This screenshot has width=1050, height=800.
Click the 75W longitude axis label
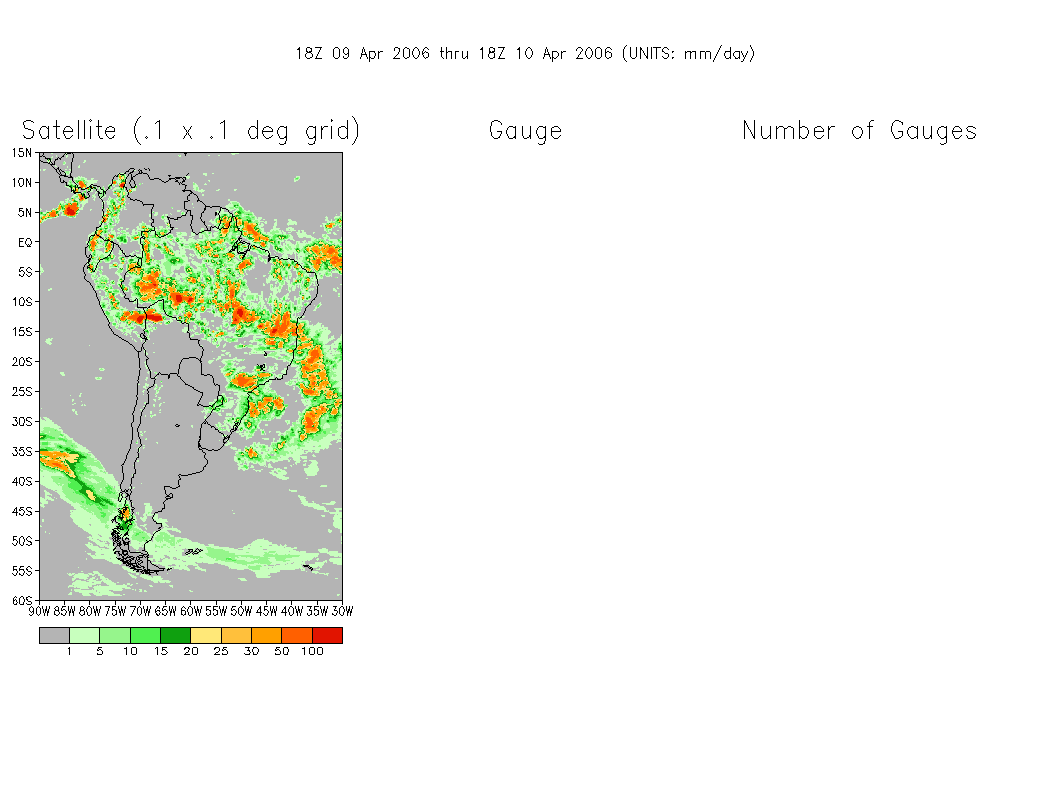[115, 611]
